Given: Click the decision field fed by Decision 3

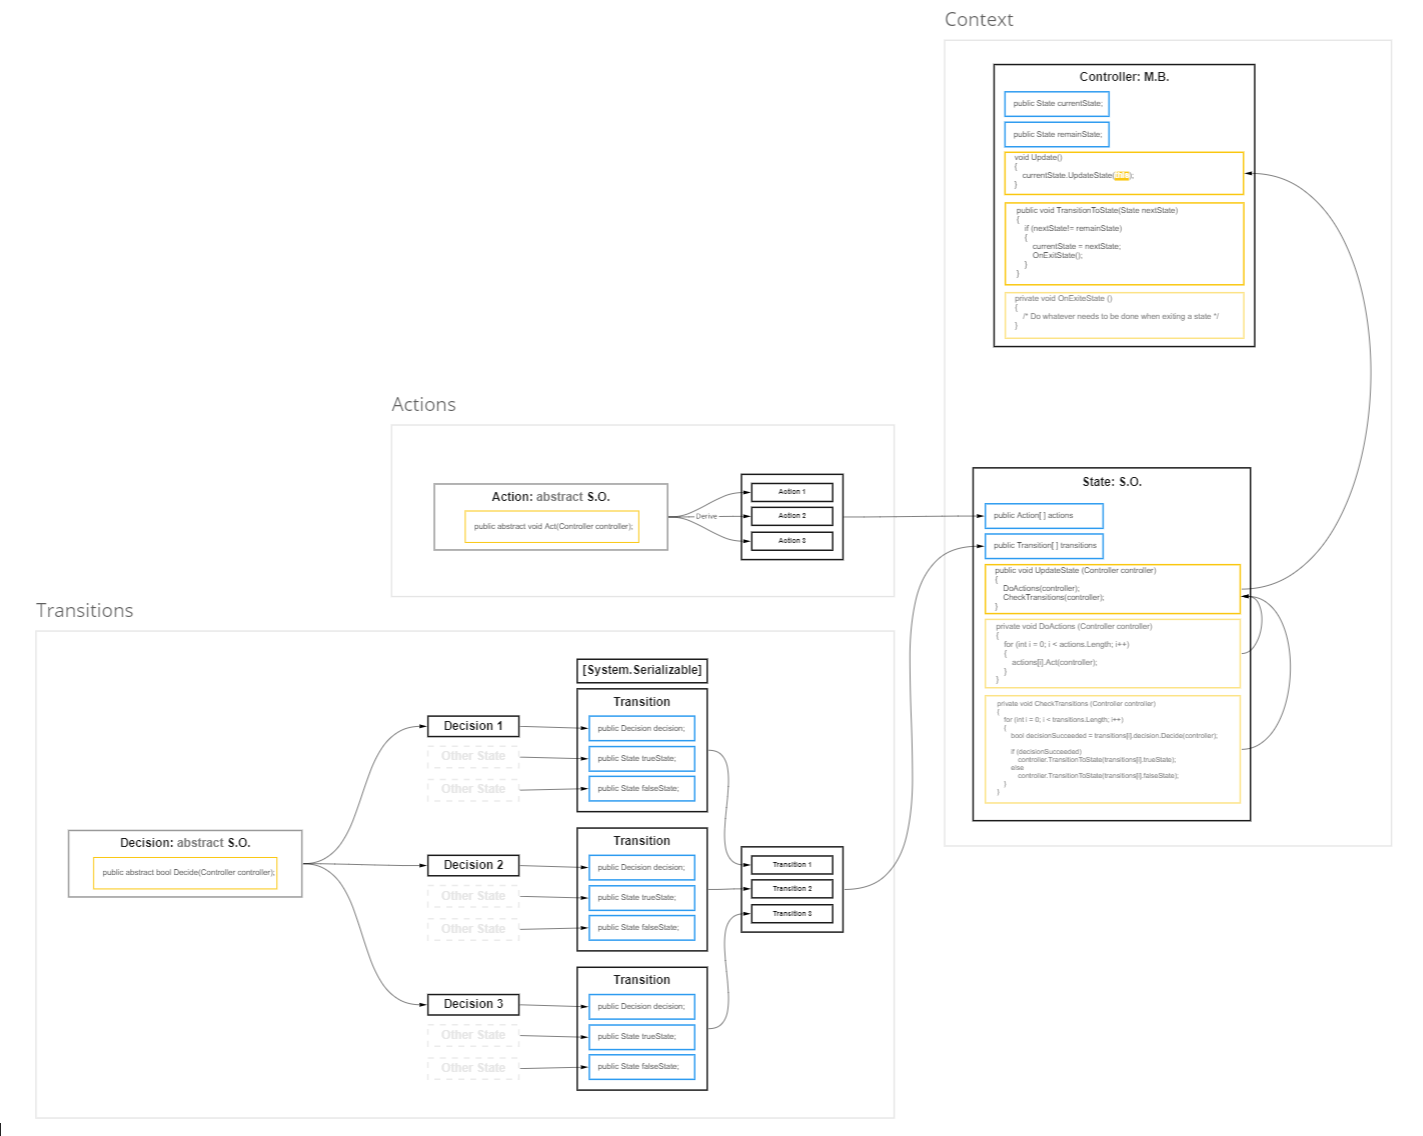Looking at the screenshot, I should tap(642, 1007).
